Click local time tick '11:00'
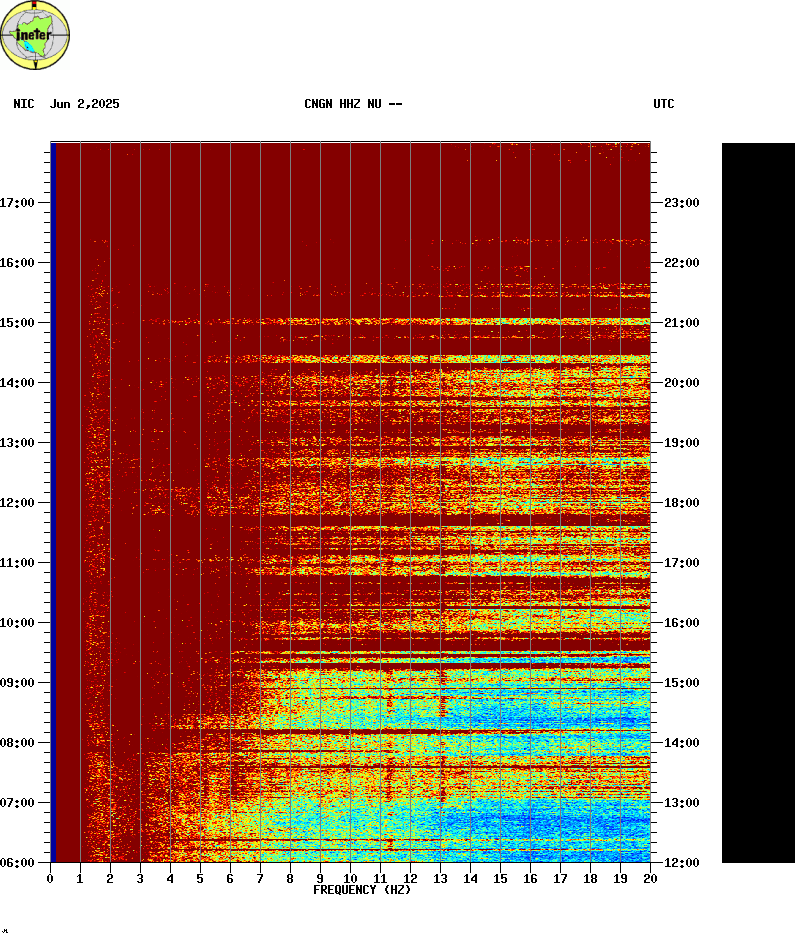This screenshot has height=942, width=802. [x=17, y=563]
